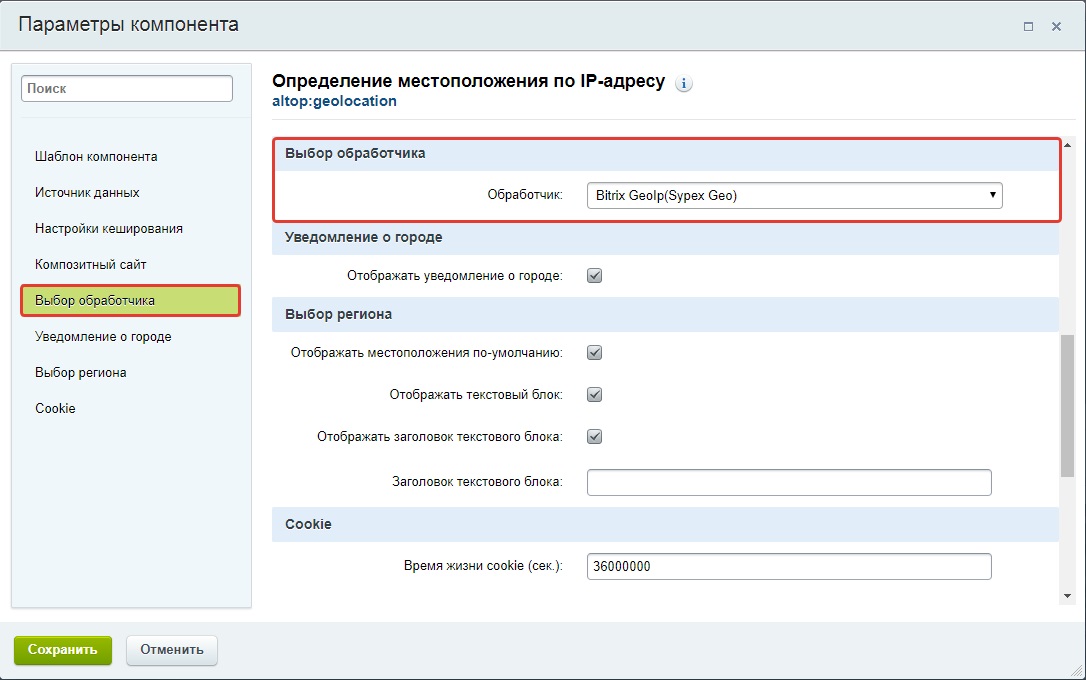Select Шаблон компонента in sidebar

(x=96, y=157)
